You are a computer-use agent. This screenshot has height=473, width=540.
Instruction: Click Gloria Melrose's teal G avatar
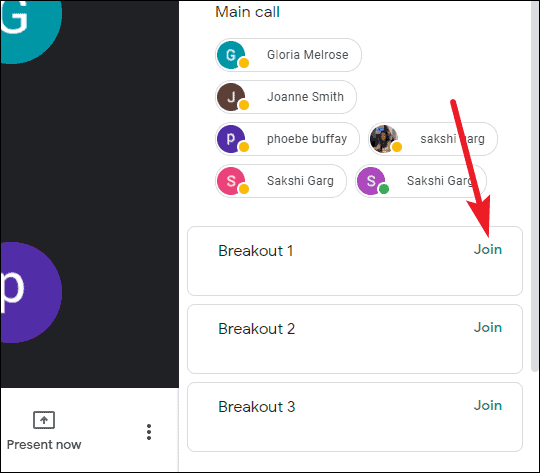(x=231, y=55)
